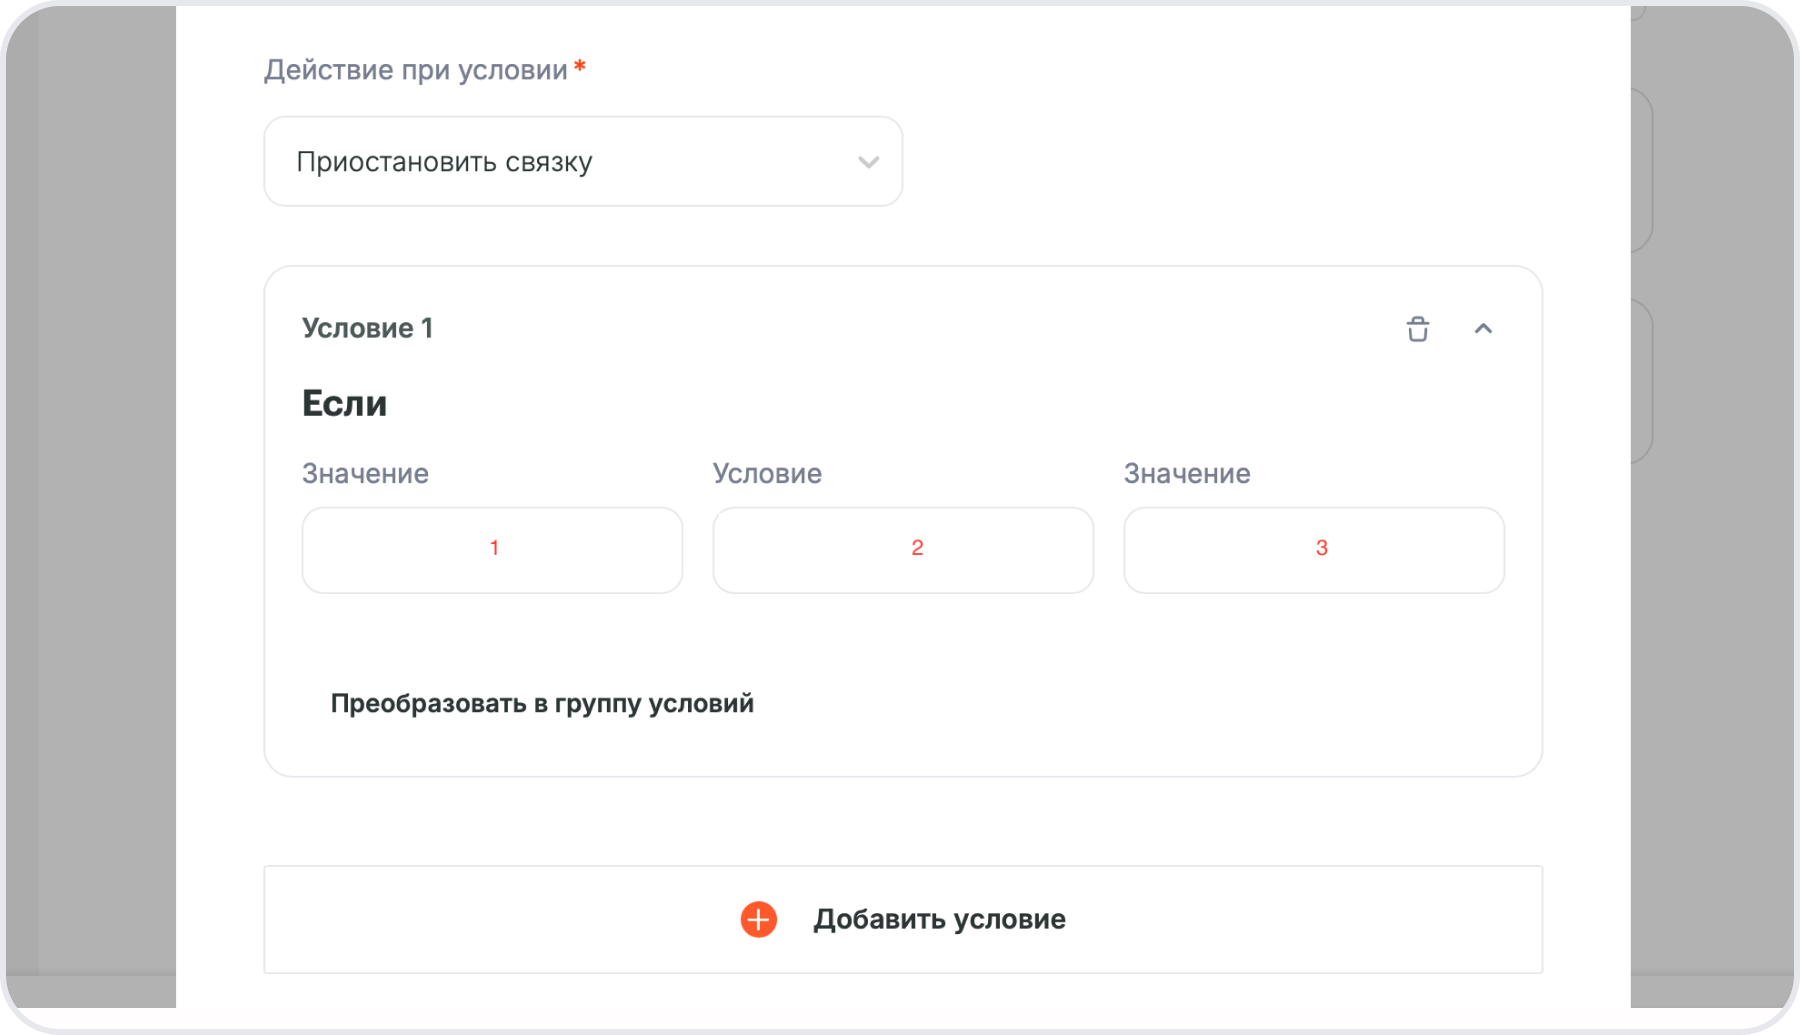Open the Условие field marked 2

click(x=902, y=550)
